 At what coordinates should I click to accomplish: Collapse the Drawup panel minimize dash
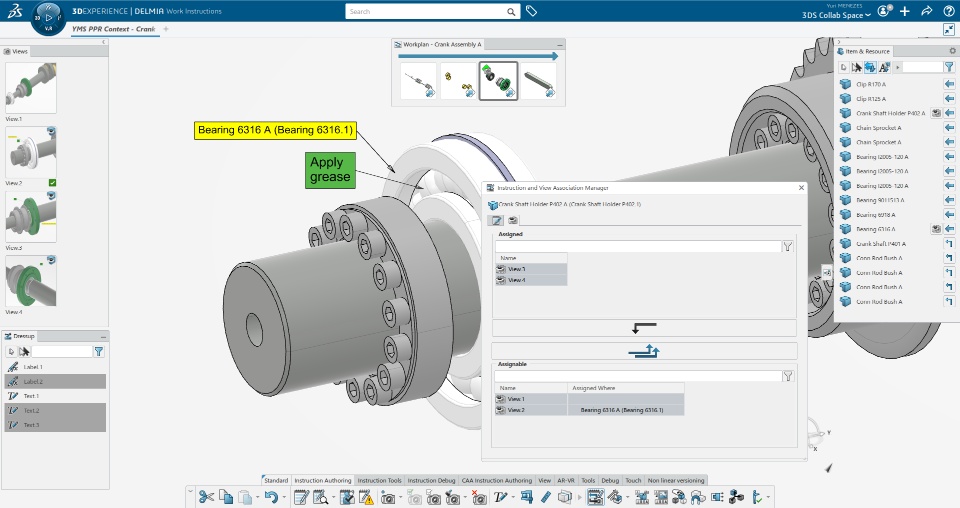coord(103,337)
